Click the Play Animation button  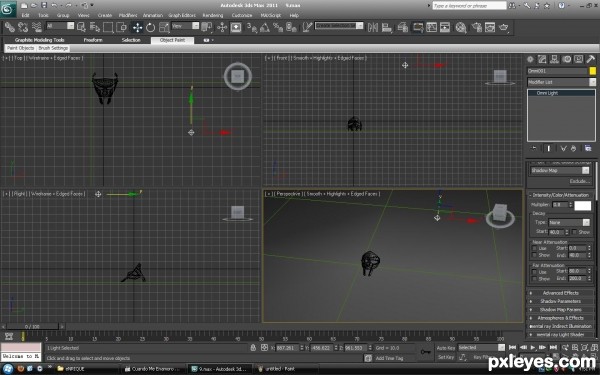pyautogui.click(x=533, y=347)
